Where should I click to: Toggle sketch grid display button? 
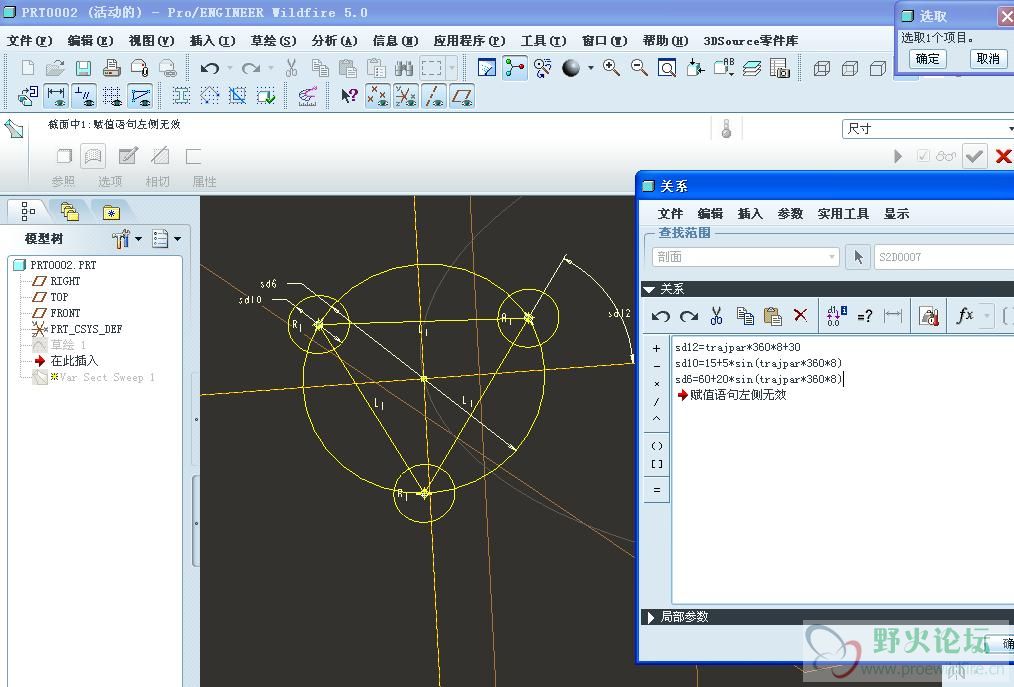112,96
